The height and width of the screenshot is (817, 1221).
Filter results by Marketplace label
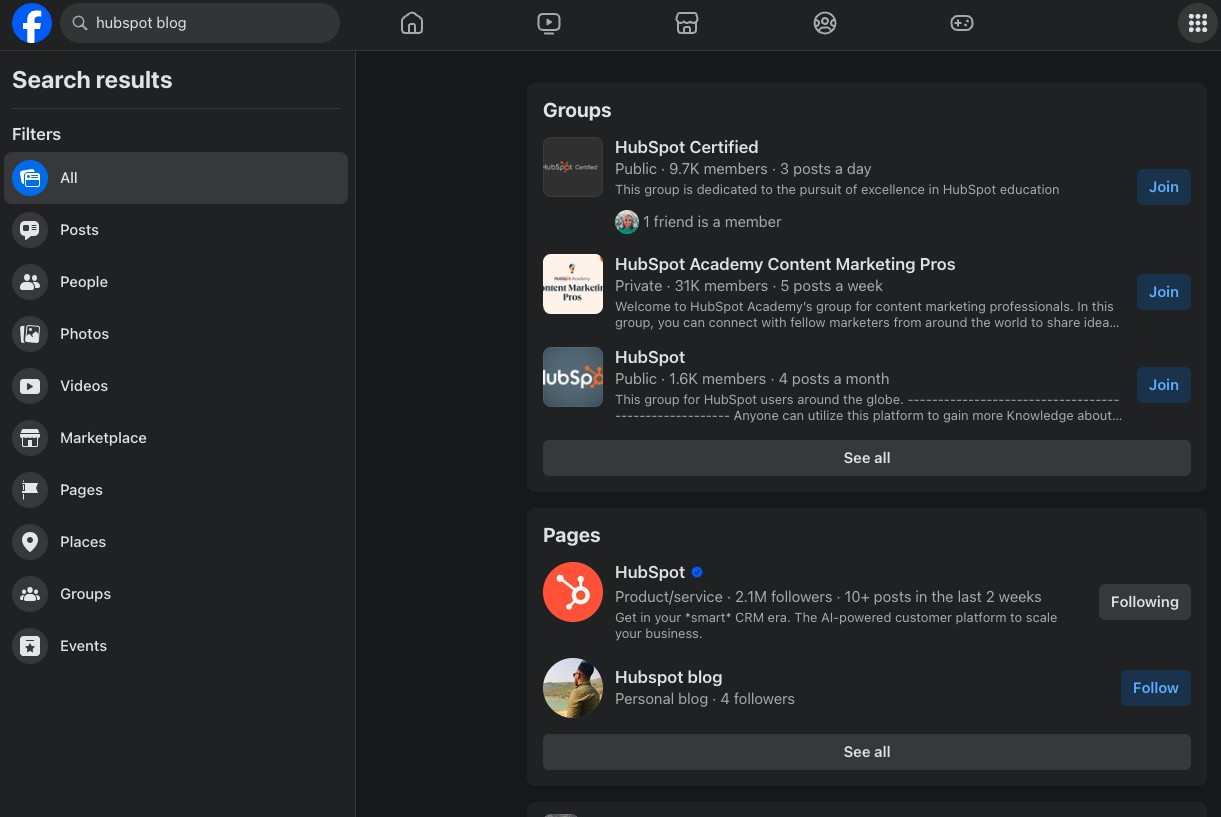tap(103, 438)
